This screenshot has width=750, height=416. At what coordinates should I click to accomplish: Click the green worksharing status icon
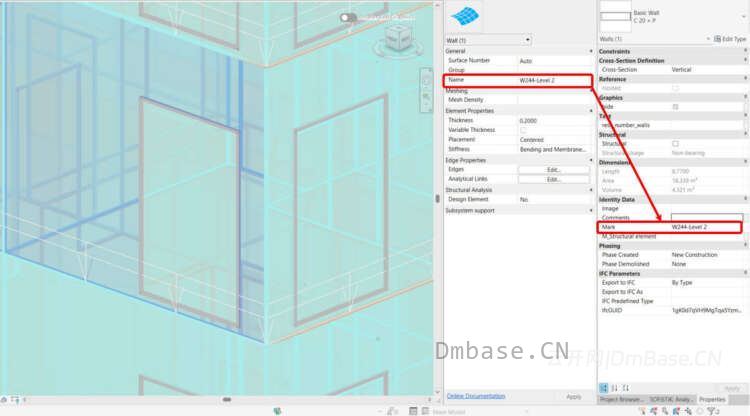pyautogui.click(x=277, y=411)
